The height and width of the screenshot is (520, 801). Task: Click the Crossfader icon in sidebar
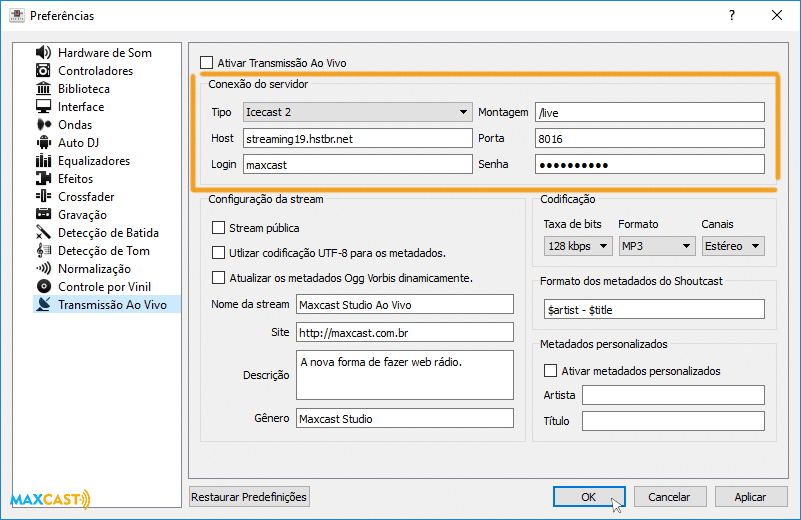[43, 197]
